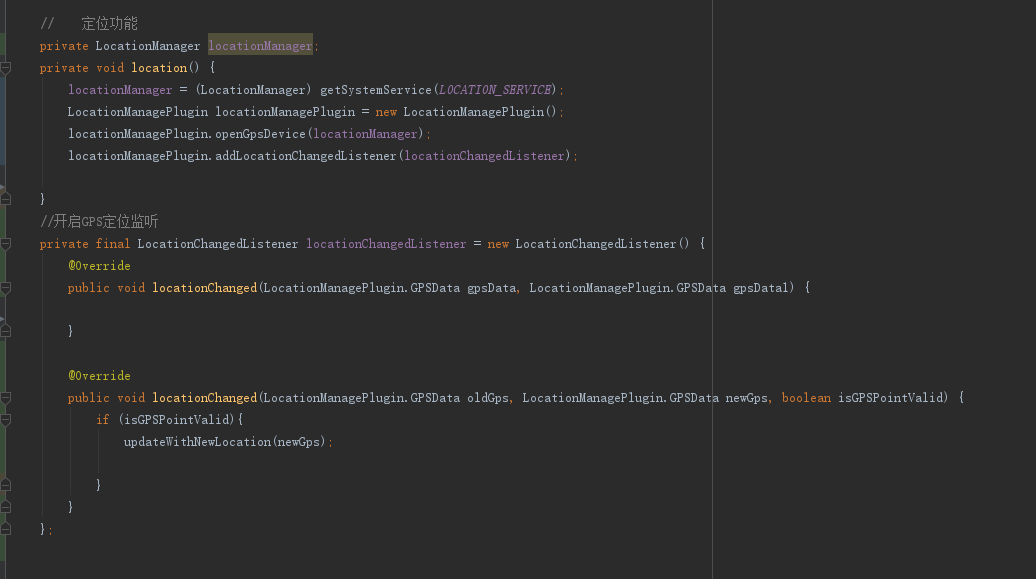This screenshot has width=1036, height=579.
Task: Click the (LocationManager) cast expression
Action: tap(253, 90)
